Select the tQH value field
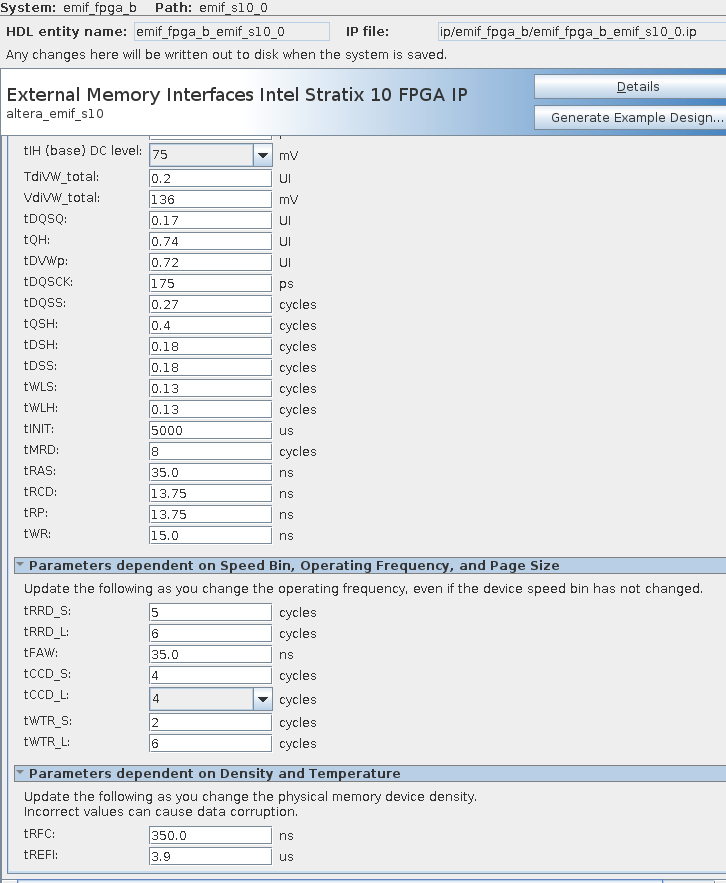Image resolution: width=726 pixels, height=883 pixels. pos(211,242)
